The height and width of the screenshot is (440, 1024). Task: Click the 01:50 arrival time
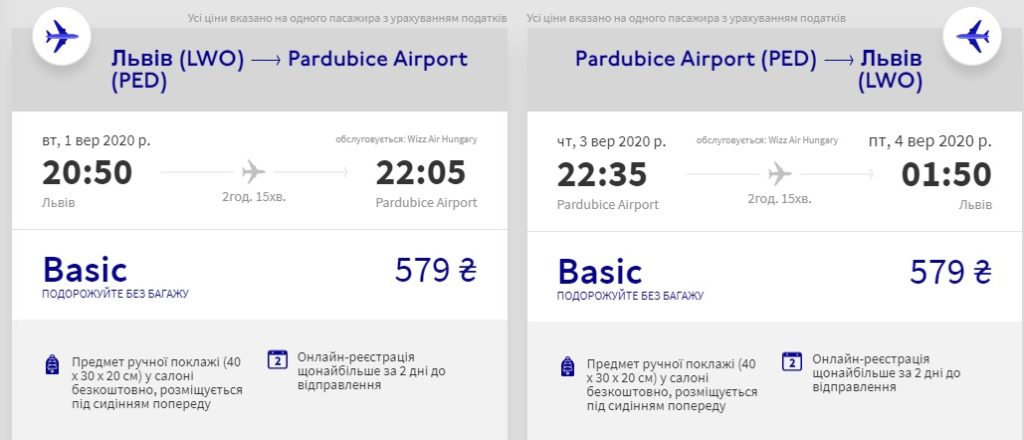pos(946,174)
